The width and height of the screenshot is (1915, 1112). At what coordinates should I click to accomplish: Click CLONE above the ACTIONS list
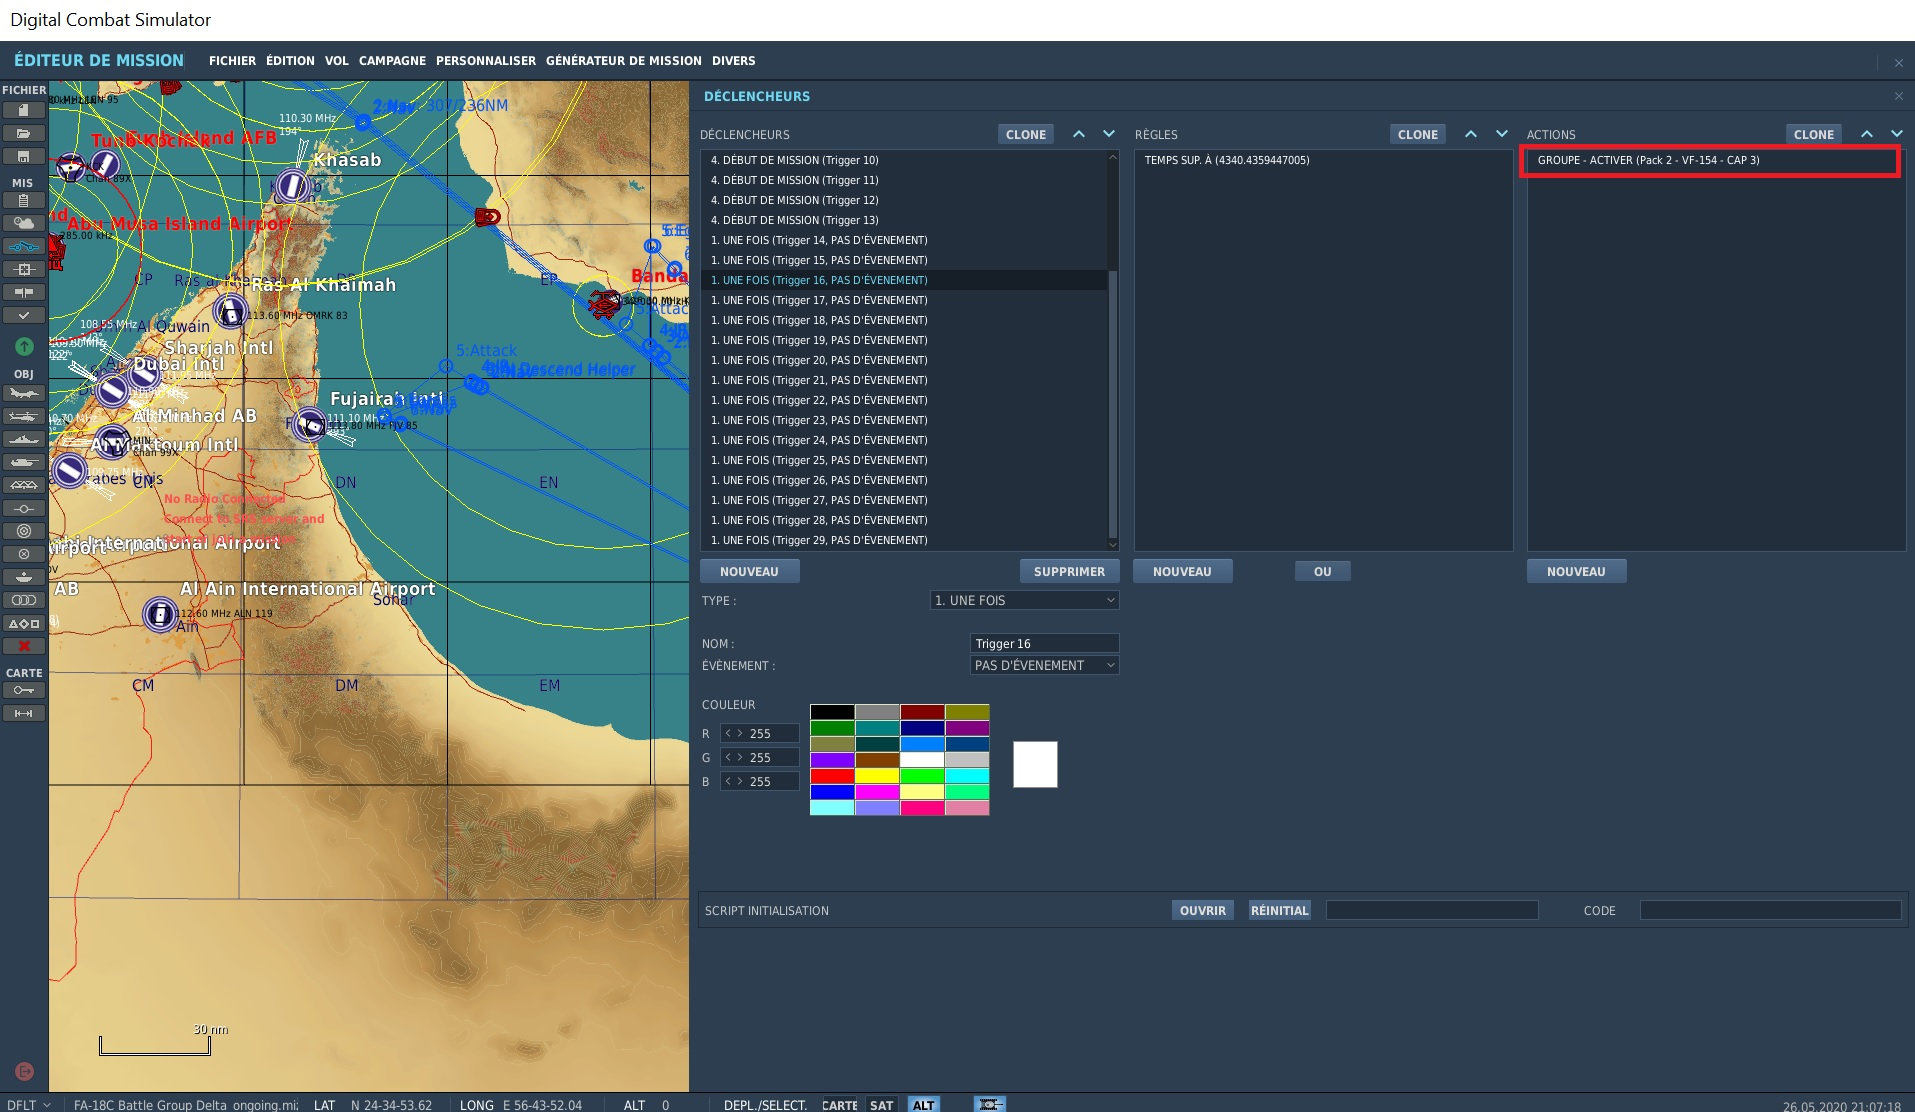pyautogui.click(x=1814, y=134)
